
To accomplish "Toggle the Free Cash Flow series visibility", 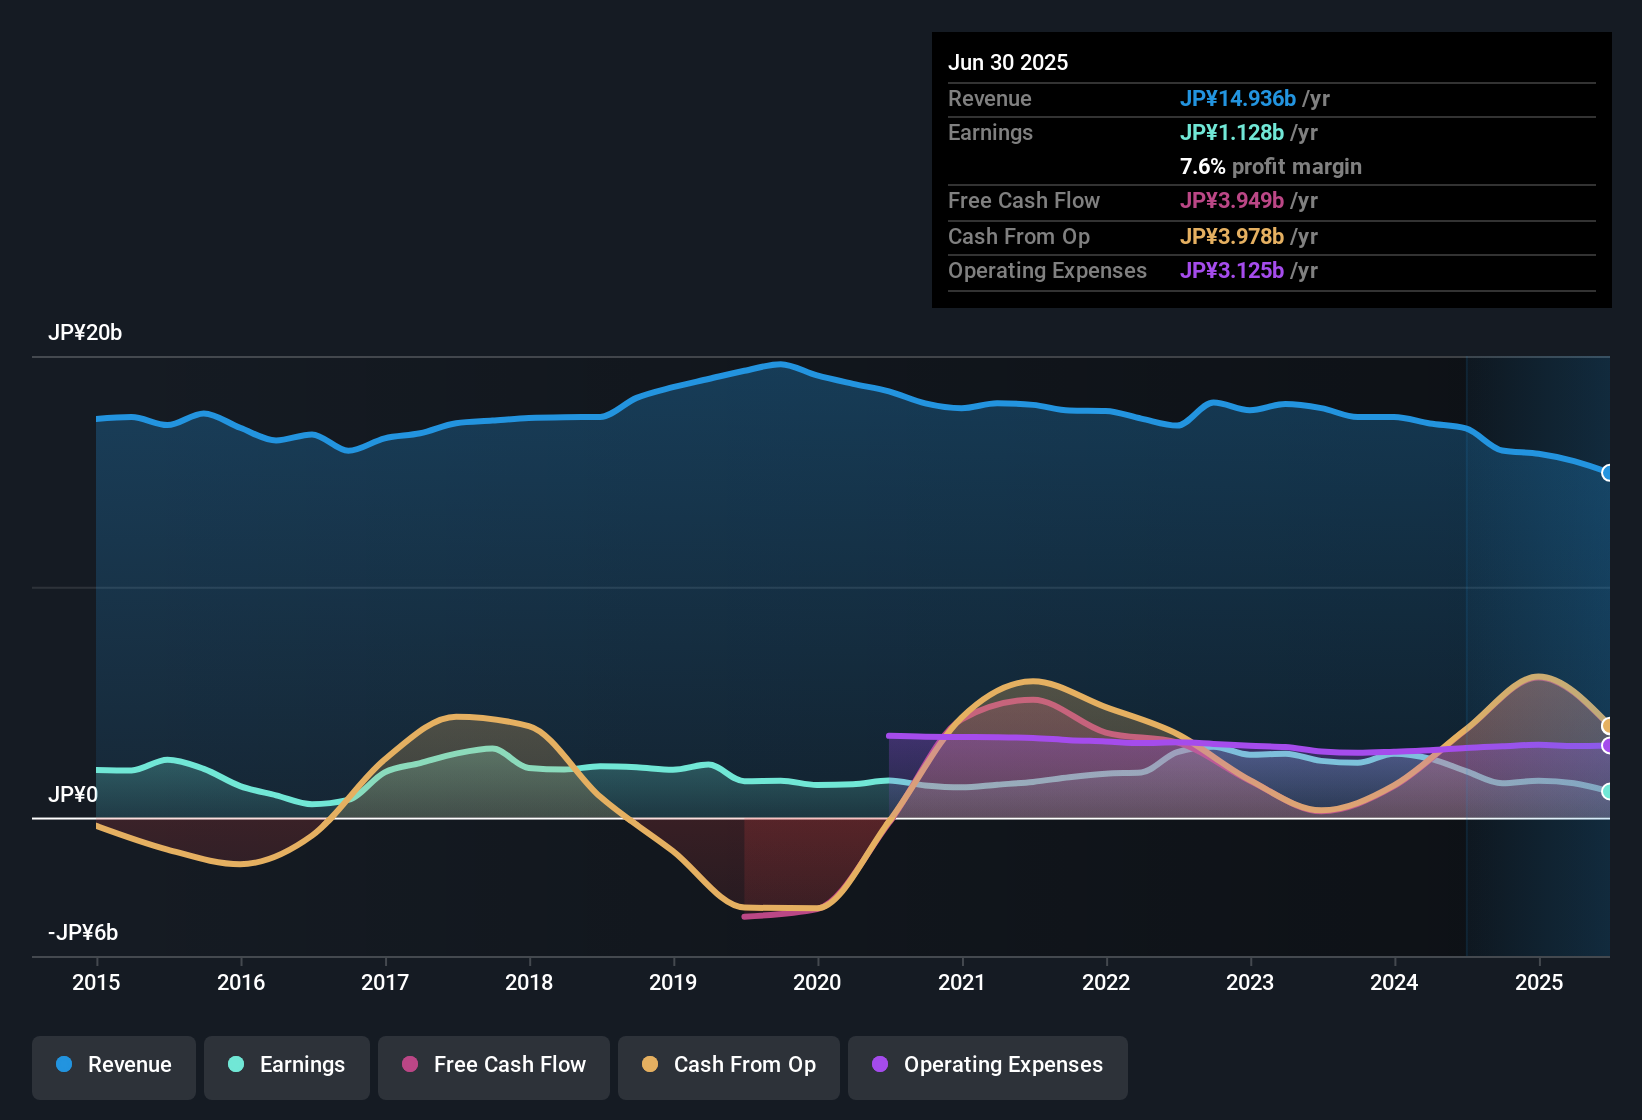I will tap(493, 1065).
